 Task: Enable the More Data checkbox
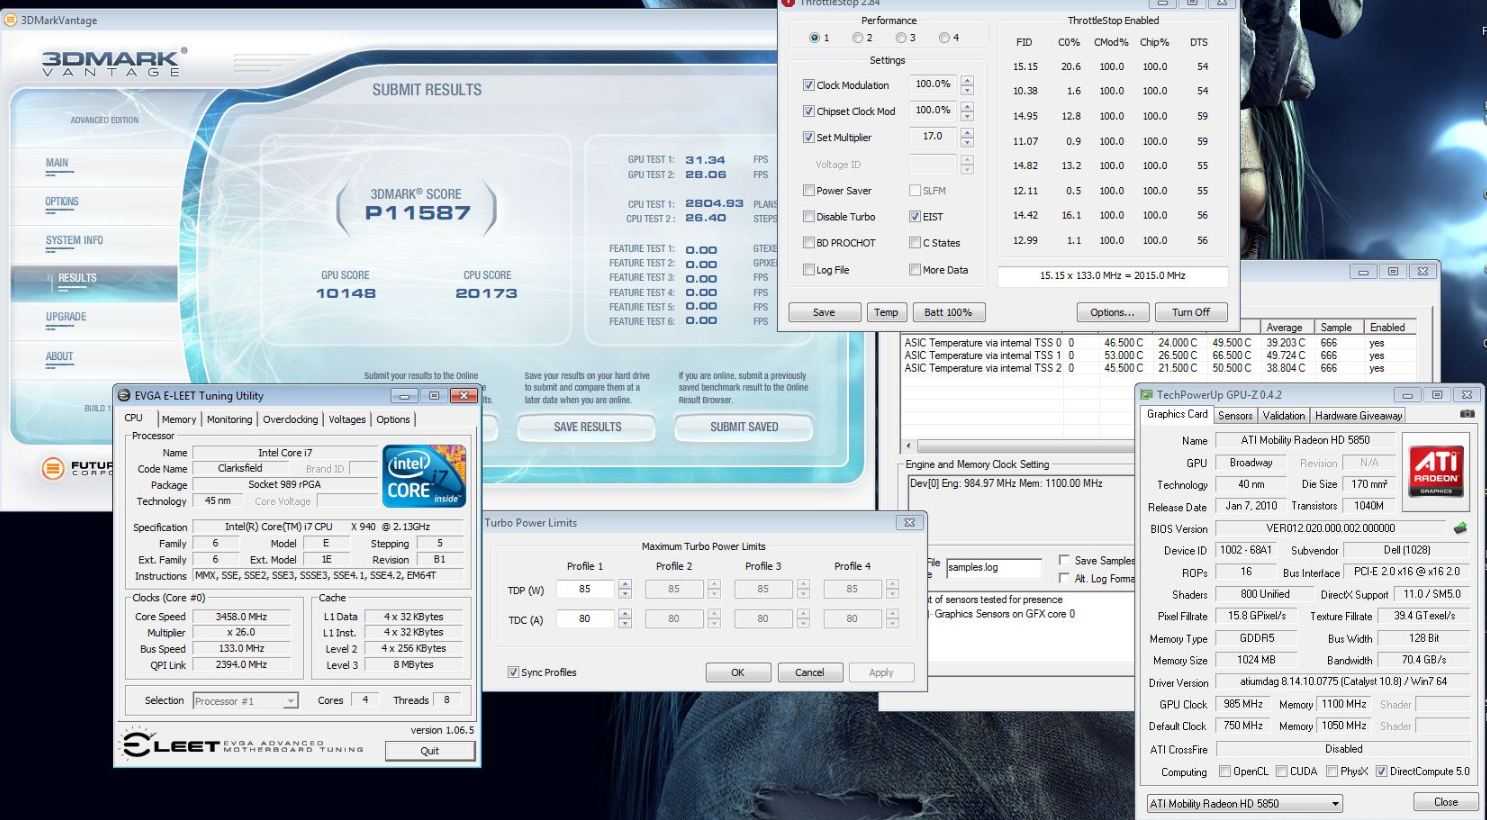click(x=914, y=269)
